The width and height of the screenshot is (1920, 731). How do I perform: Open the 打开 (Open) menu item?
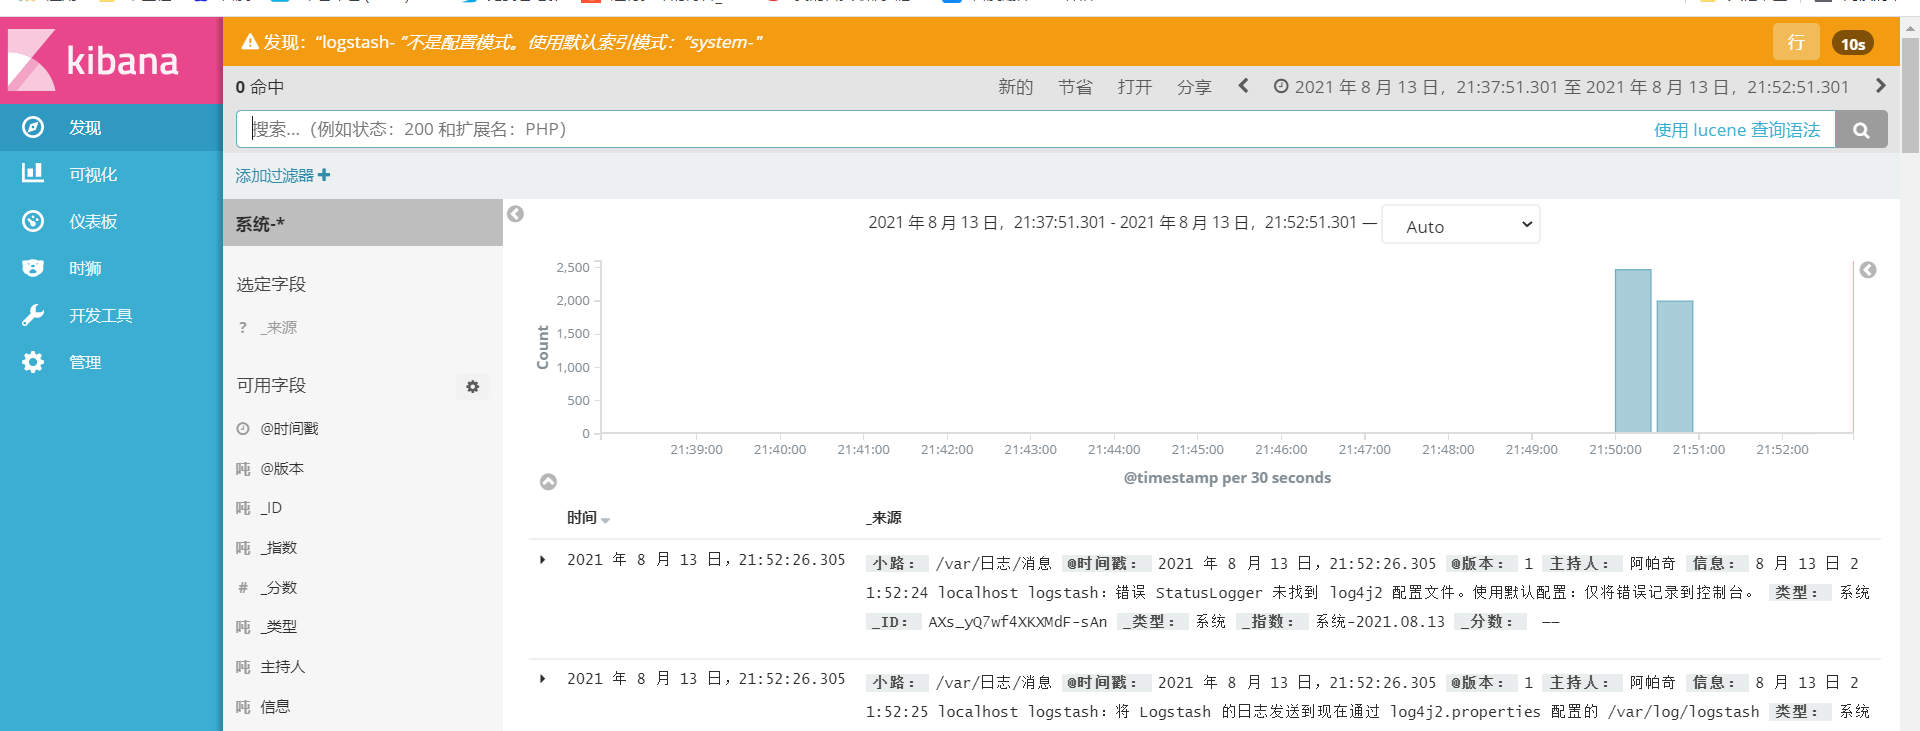(1134, 87)
